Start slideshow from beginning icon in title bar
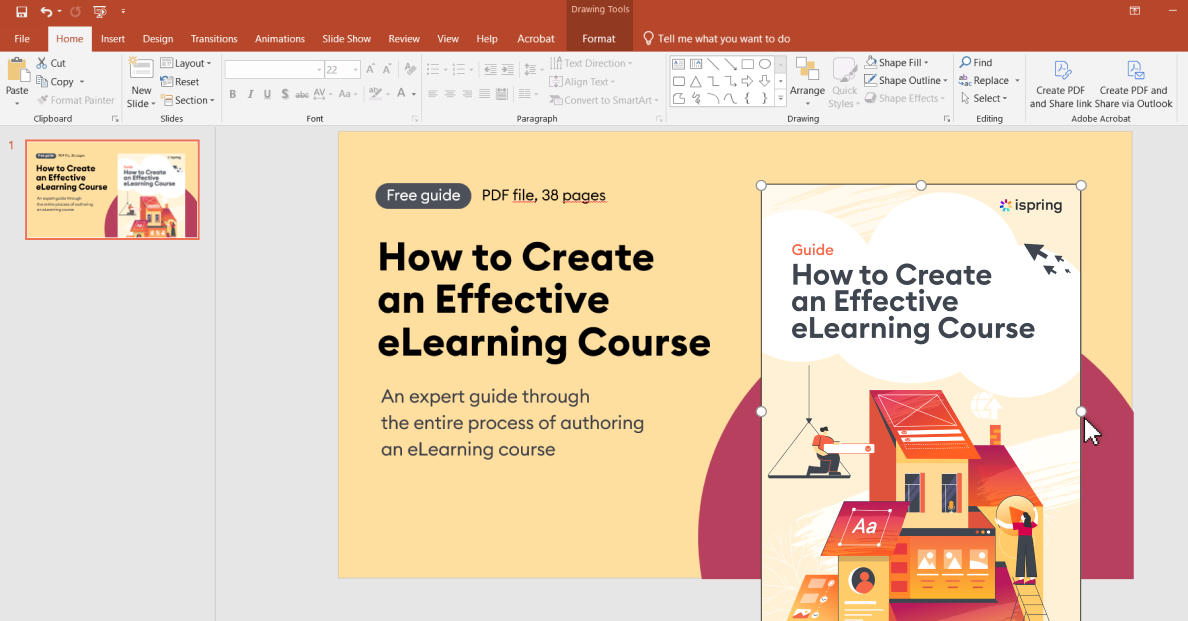 tap(99, 11)
